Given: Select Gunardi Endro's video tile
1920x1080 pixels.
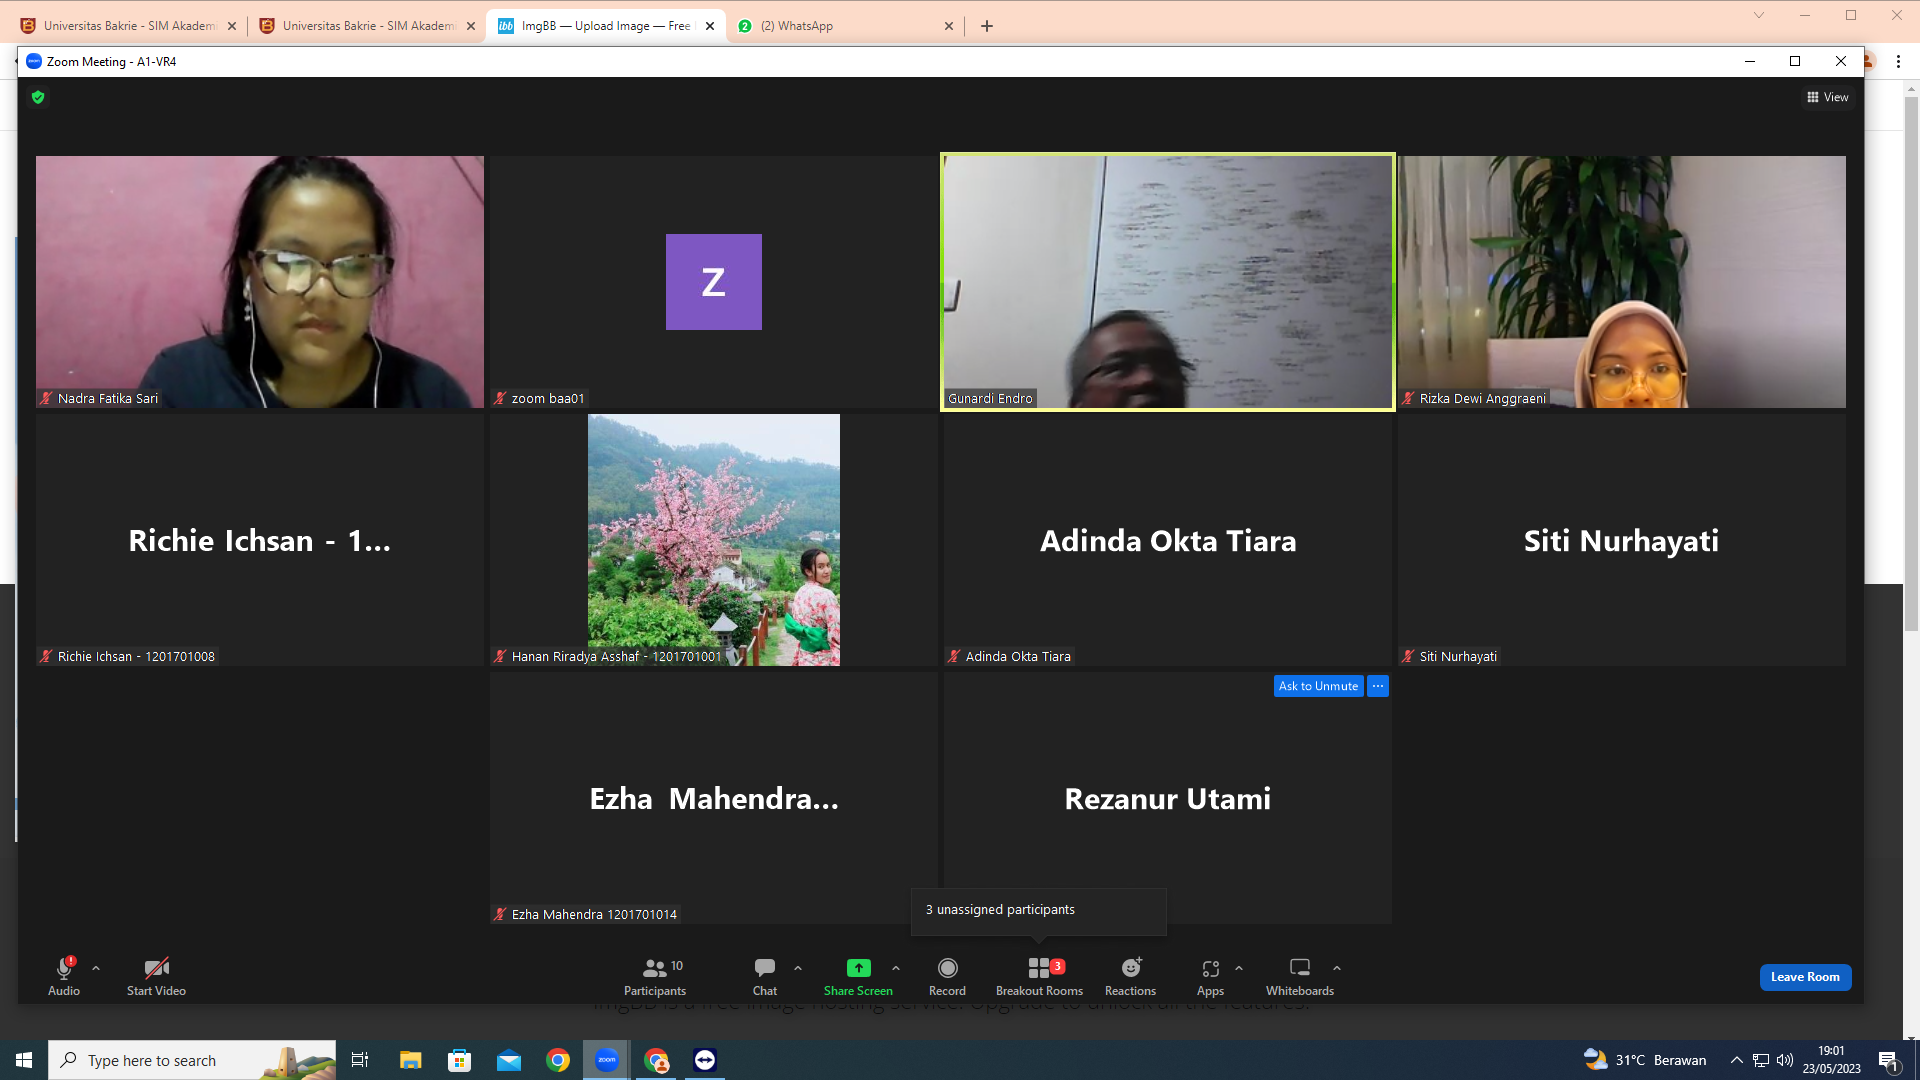Looking at the screenshot, I should [x=1168, y=281].
